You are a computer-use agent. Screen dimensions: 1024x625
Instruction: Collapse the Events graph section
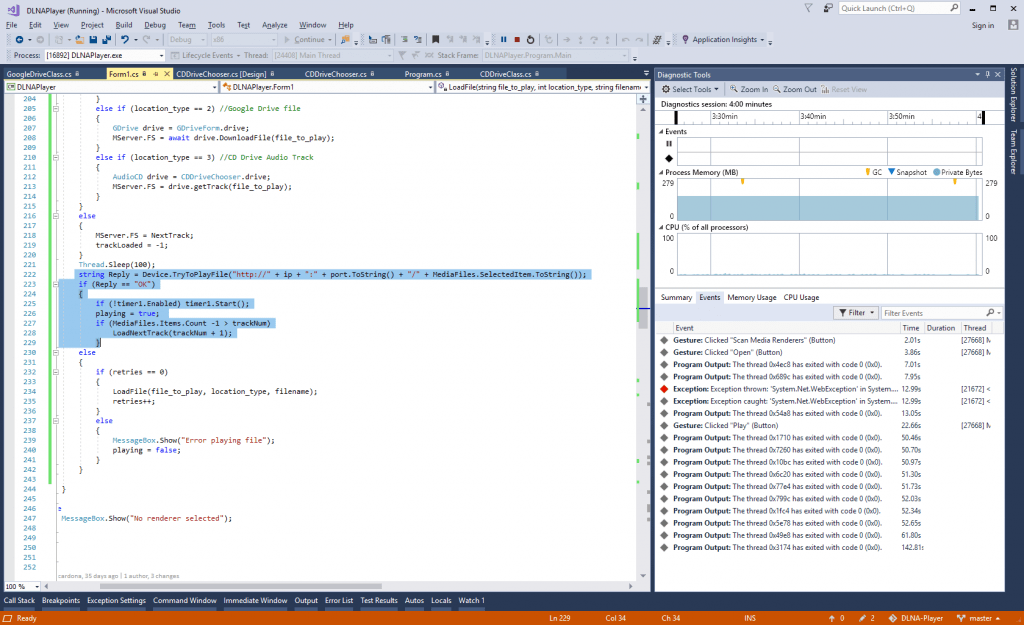pyautogui.click(x=661, y=131)
